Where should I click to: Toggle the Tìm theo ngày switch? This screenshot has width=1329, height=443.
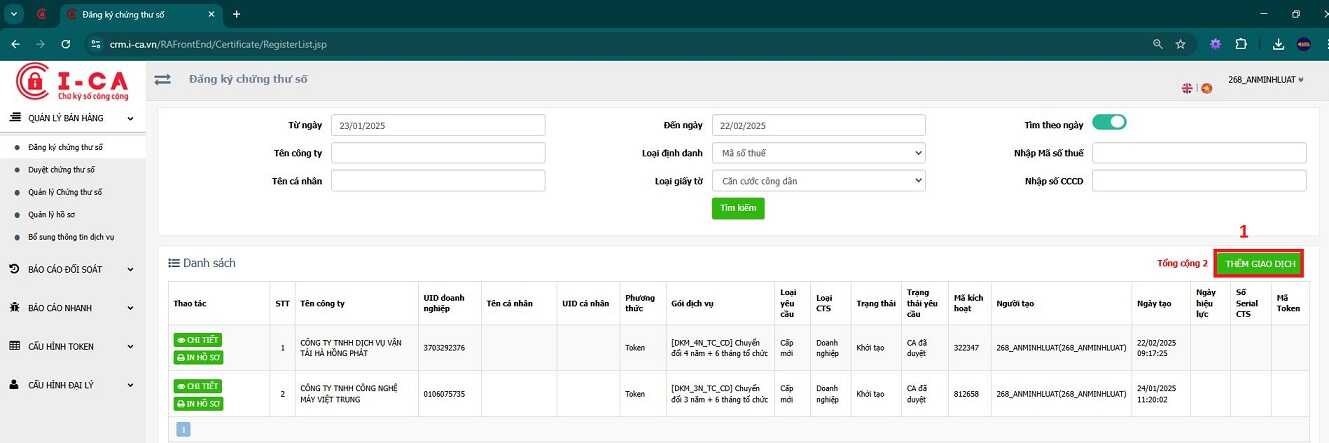[1109, 123]
